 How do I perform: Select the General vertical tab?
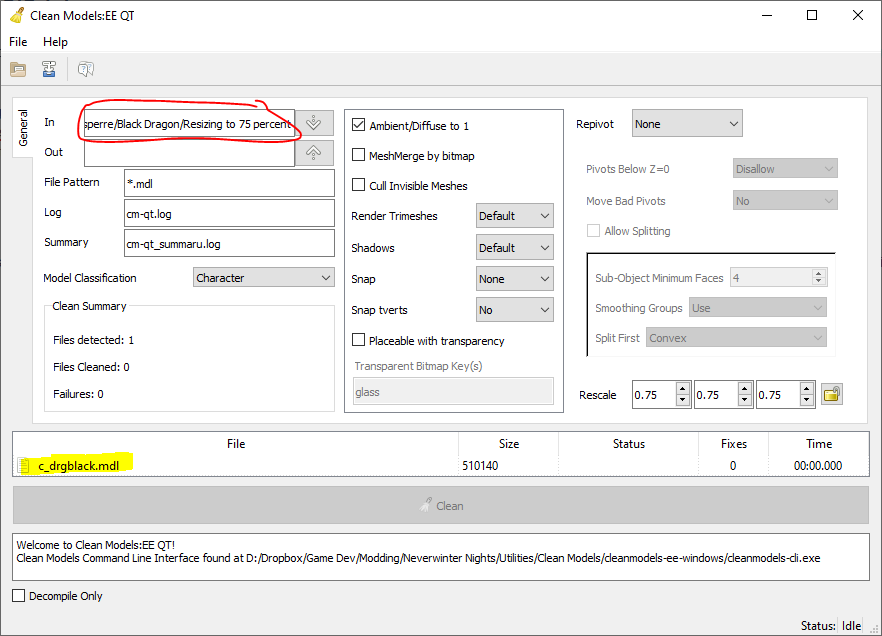point(23,128)
